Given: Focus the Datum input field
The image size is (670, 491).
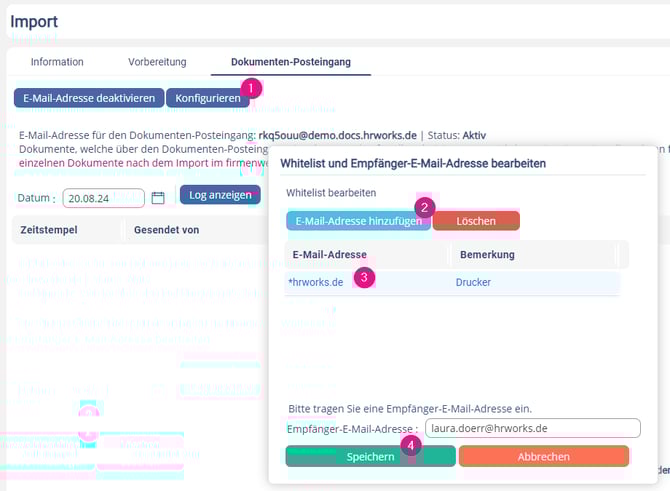Looking at the screenshot, I should click(x=103, y=198).
